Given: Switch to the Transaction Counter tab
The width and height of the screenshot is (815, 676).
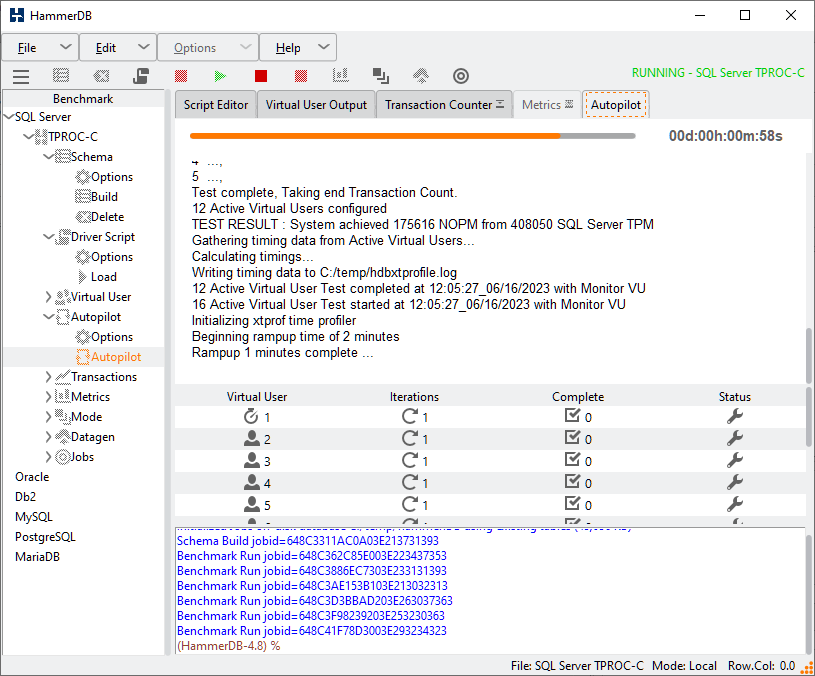Looking at the screenshot, I should (x=444, y=105).
